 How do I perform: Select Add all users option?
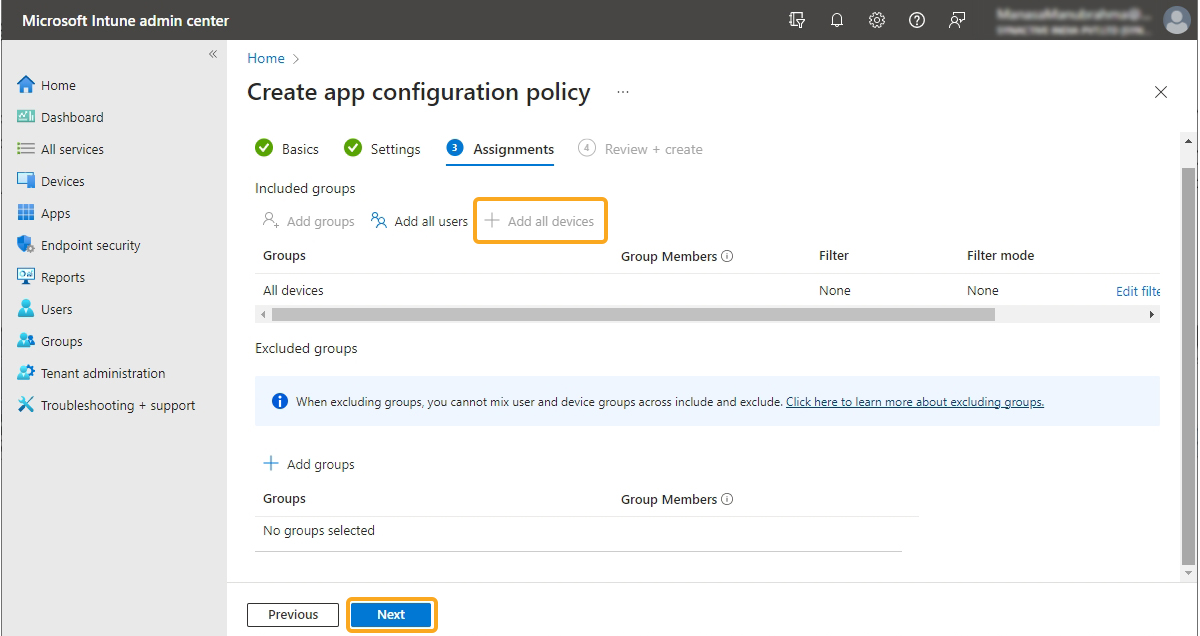click(419, 221)
